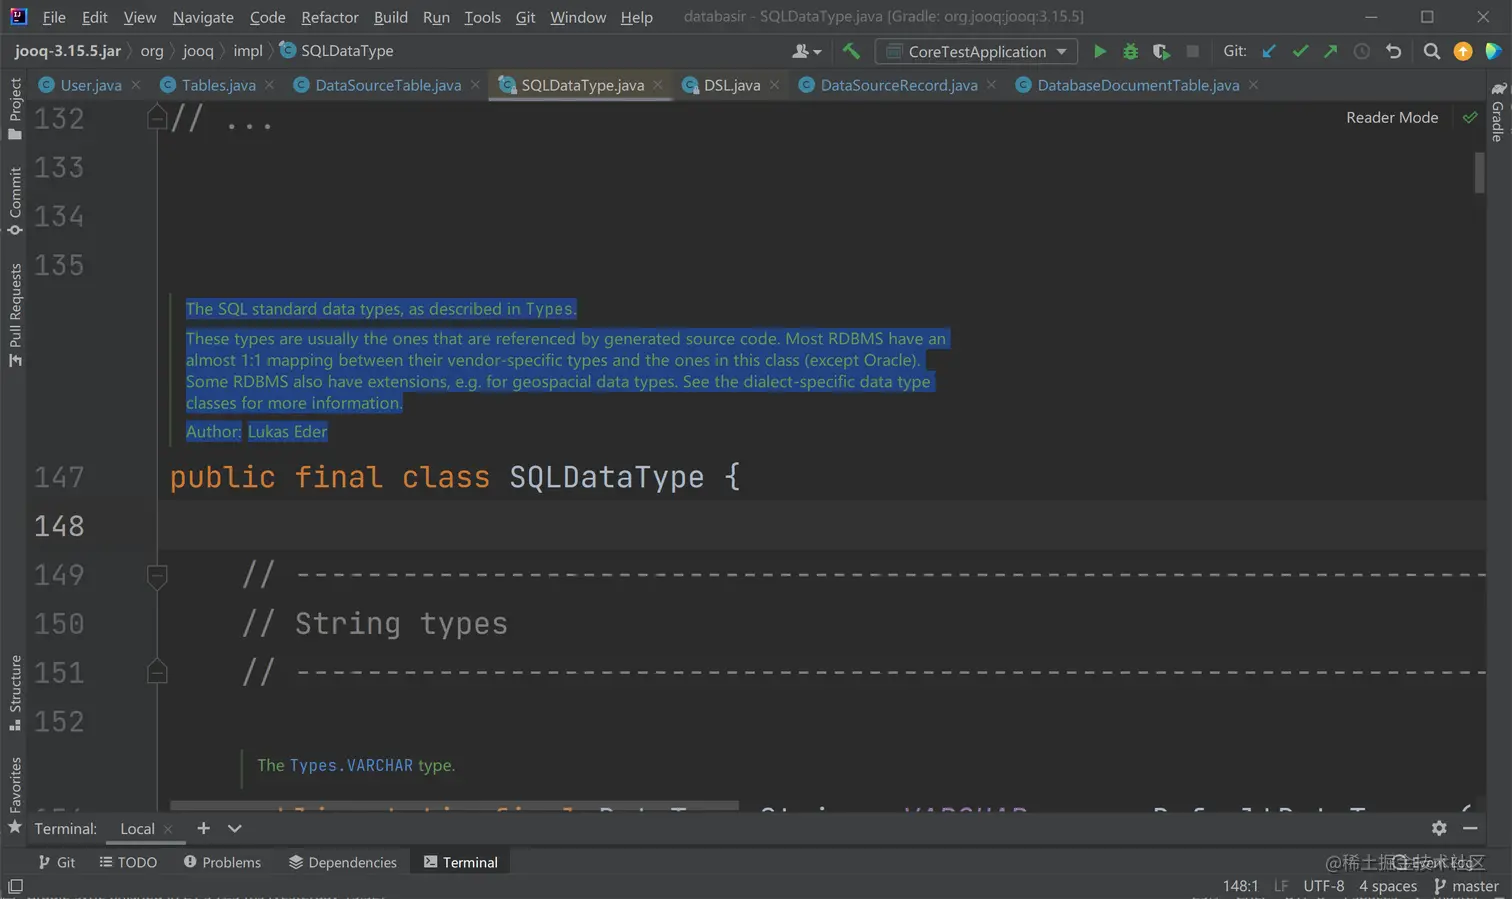Expand the terminal tab options chevron

pyautogui.click(x=234, y=828)
